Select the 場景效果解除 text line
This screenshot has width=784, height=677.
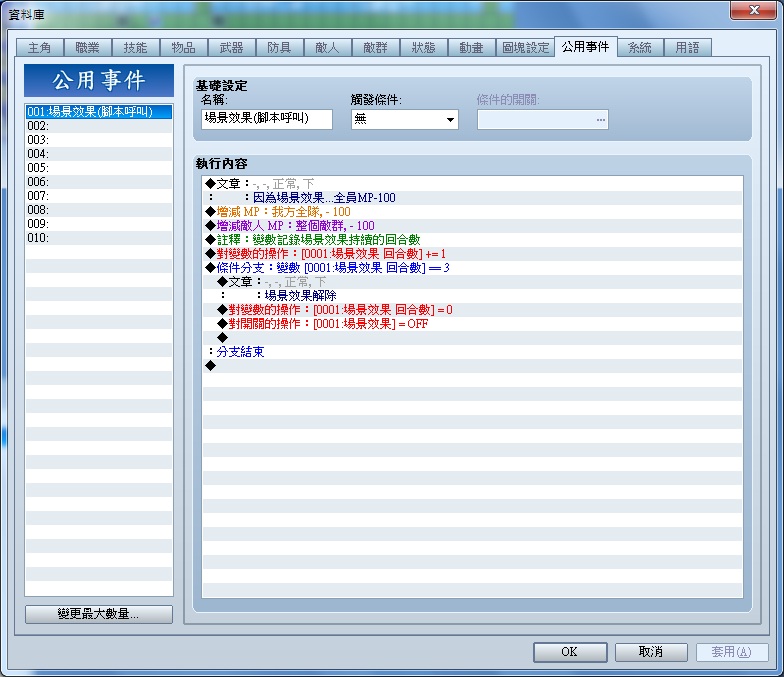click(472, 296)
